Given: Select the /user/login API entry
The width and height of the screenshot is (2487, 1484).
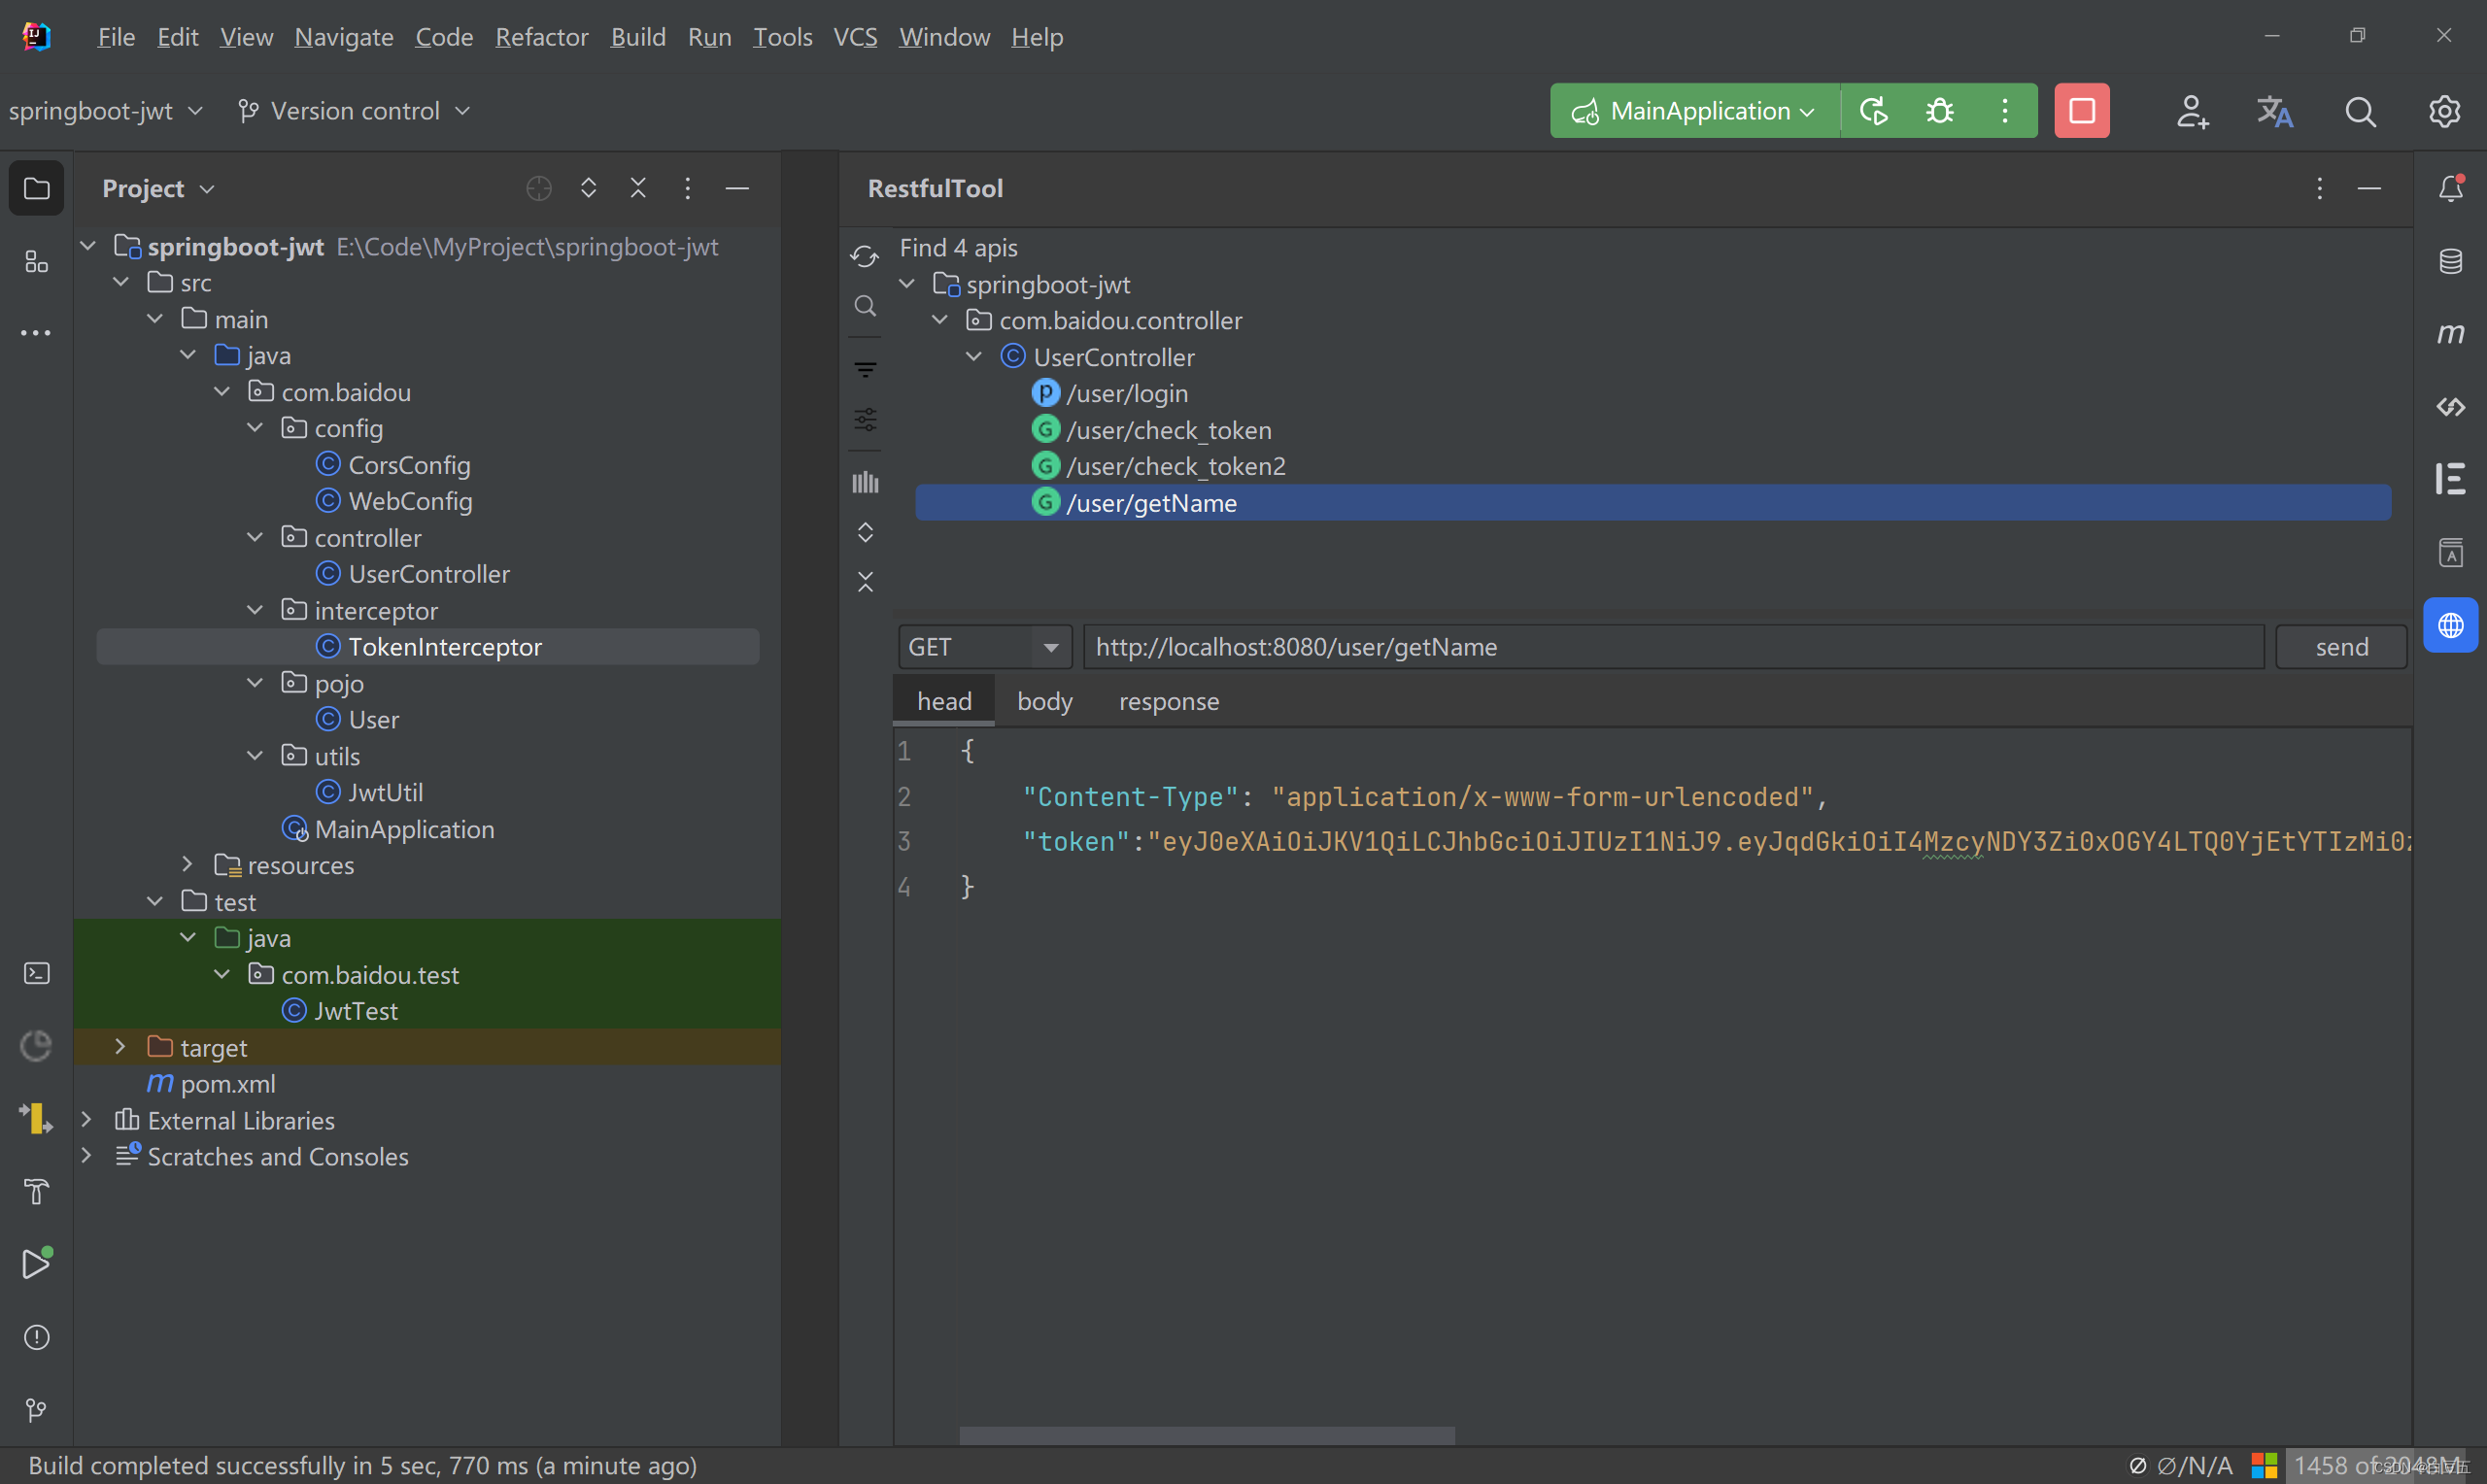Looking at the screenshot, I should (x=1126, y=394).
